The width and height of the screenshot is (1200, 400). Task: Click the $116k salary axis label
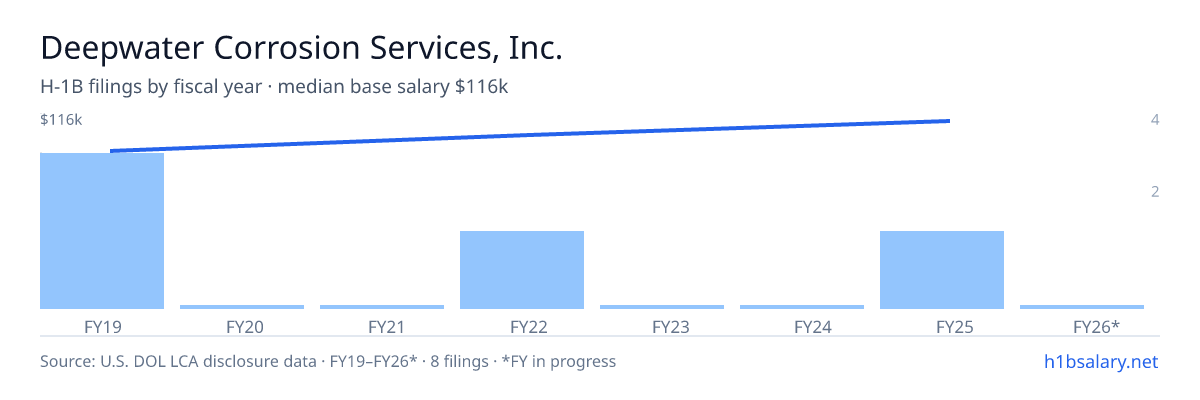pyautogui.click(x=61, y=120)
